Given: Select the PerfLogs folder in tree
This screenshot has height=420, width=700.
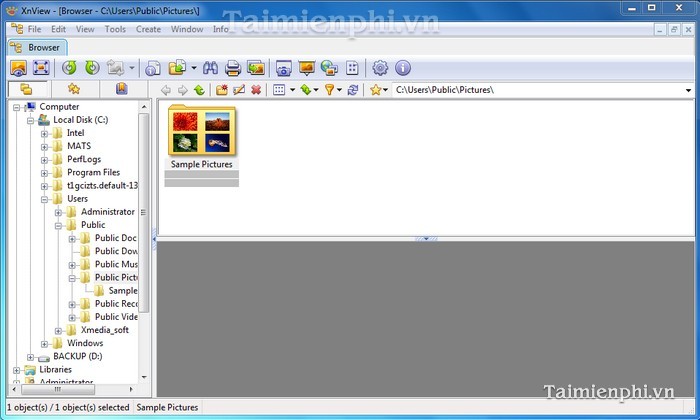Looking at the screenshot, I should click(x=84, y=159).
